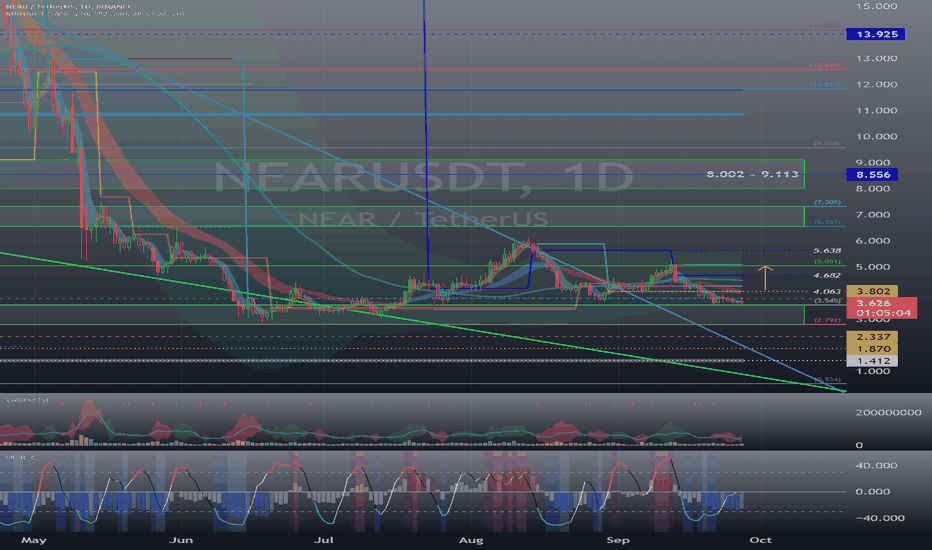The width and height of the screenshot is (932, 550).
Task: Click the green (6.557) level label
Action: (827, 222)
